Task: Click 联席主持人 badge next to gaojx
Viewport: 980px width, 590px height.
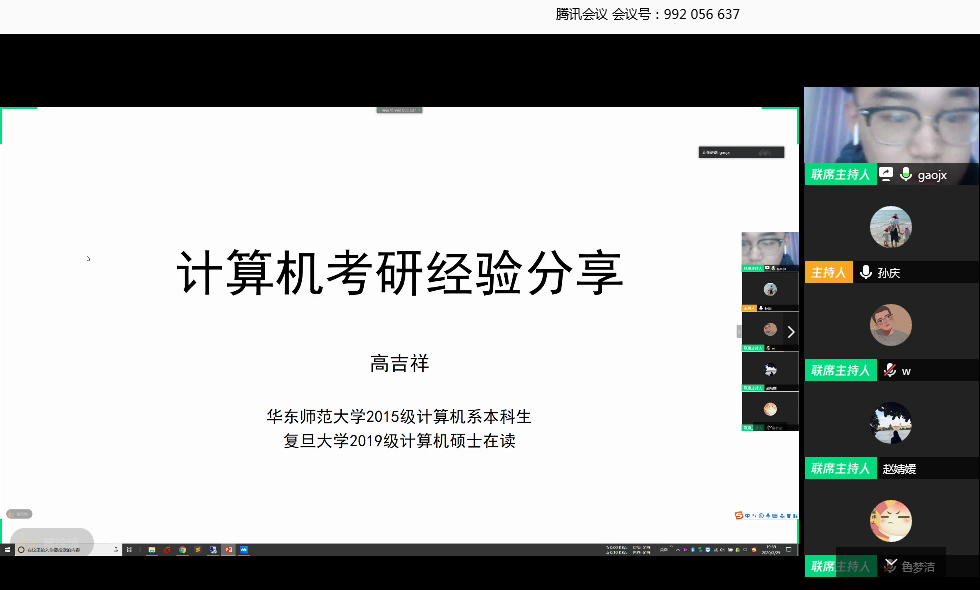Action: tap(840, 174)
